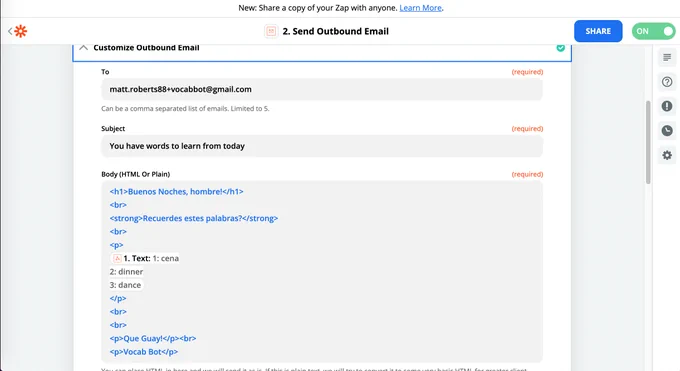
Task: Open the Learn More link
Action: pyautogui.click(x=421, y=8)
